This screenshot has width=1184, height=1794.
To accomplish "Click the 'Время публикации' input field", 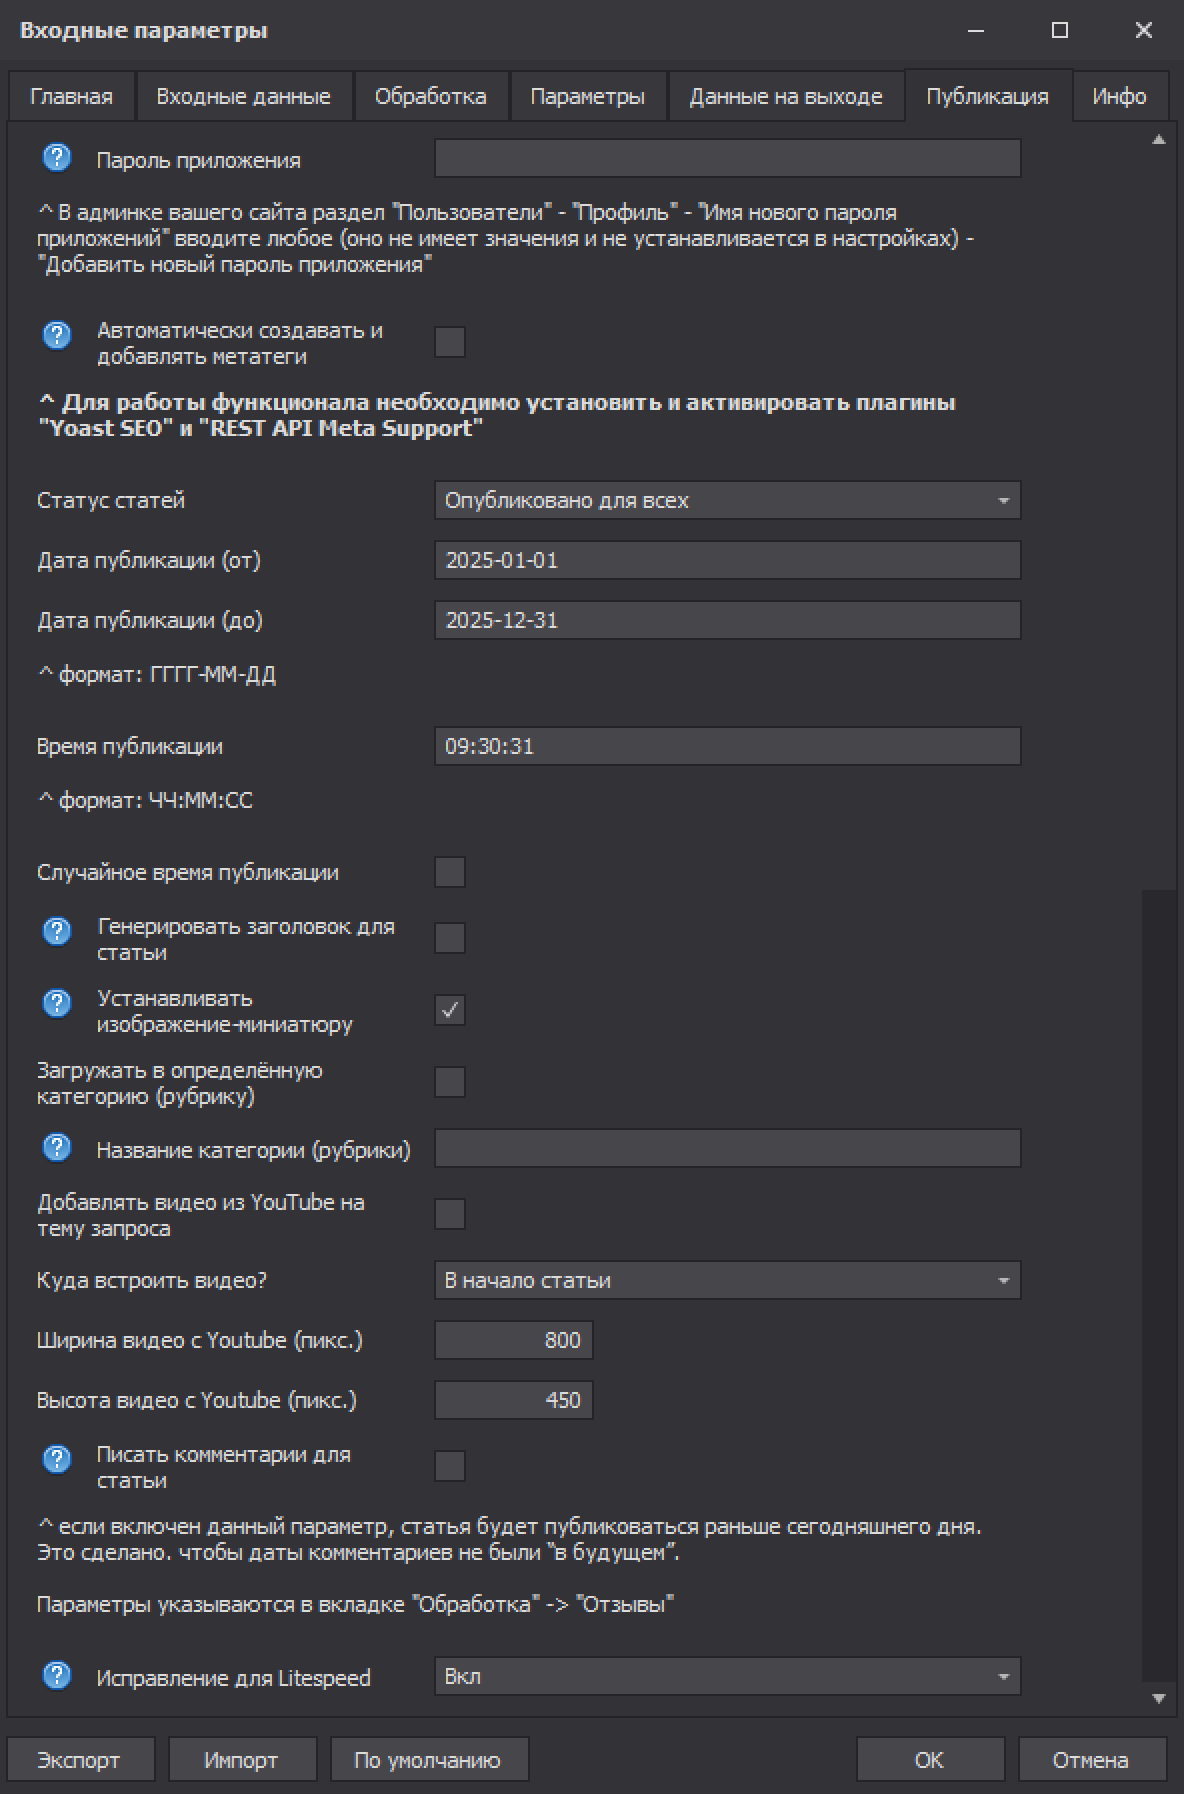I will point(727,746).
